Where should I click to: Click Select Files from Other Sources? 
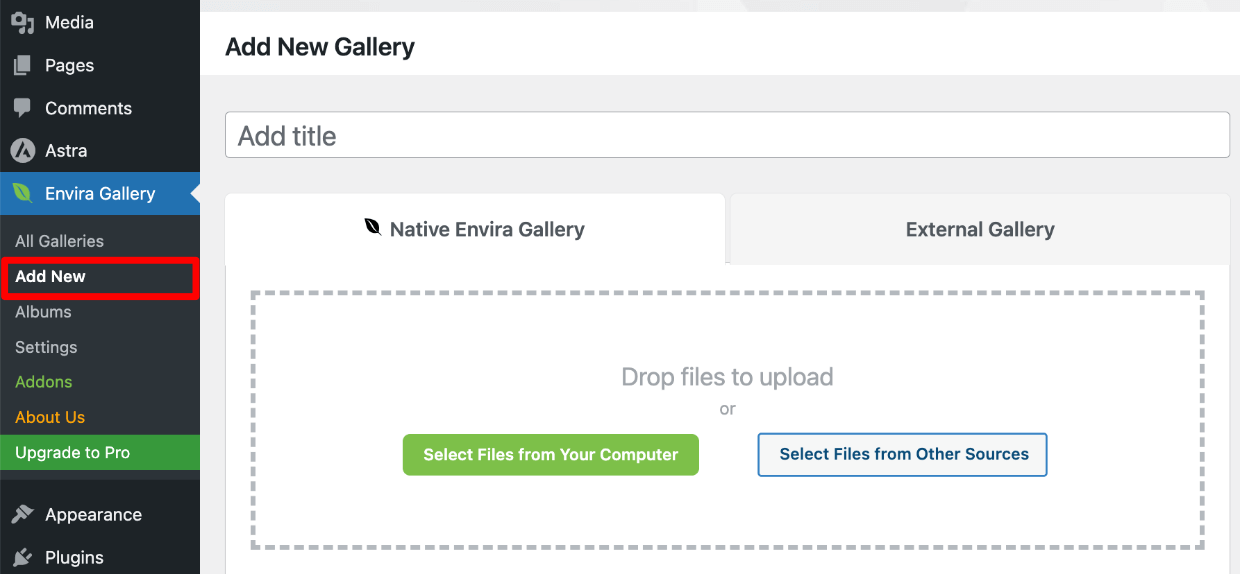[903, 454]
